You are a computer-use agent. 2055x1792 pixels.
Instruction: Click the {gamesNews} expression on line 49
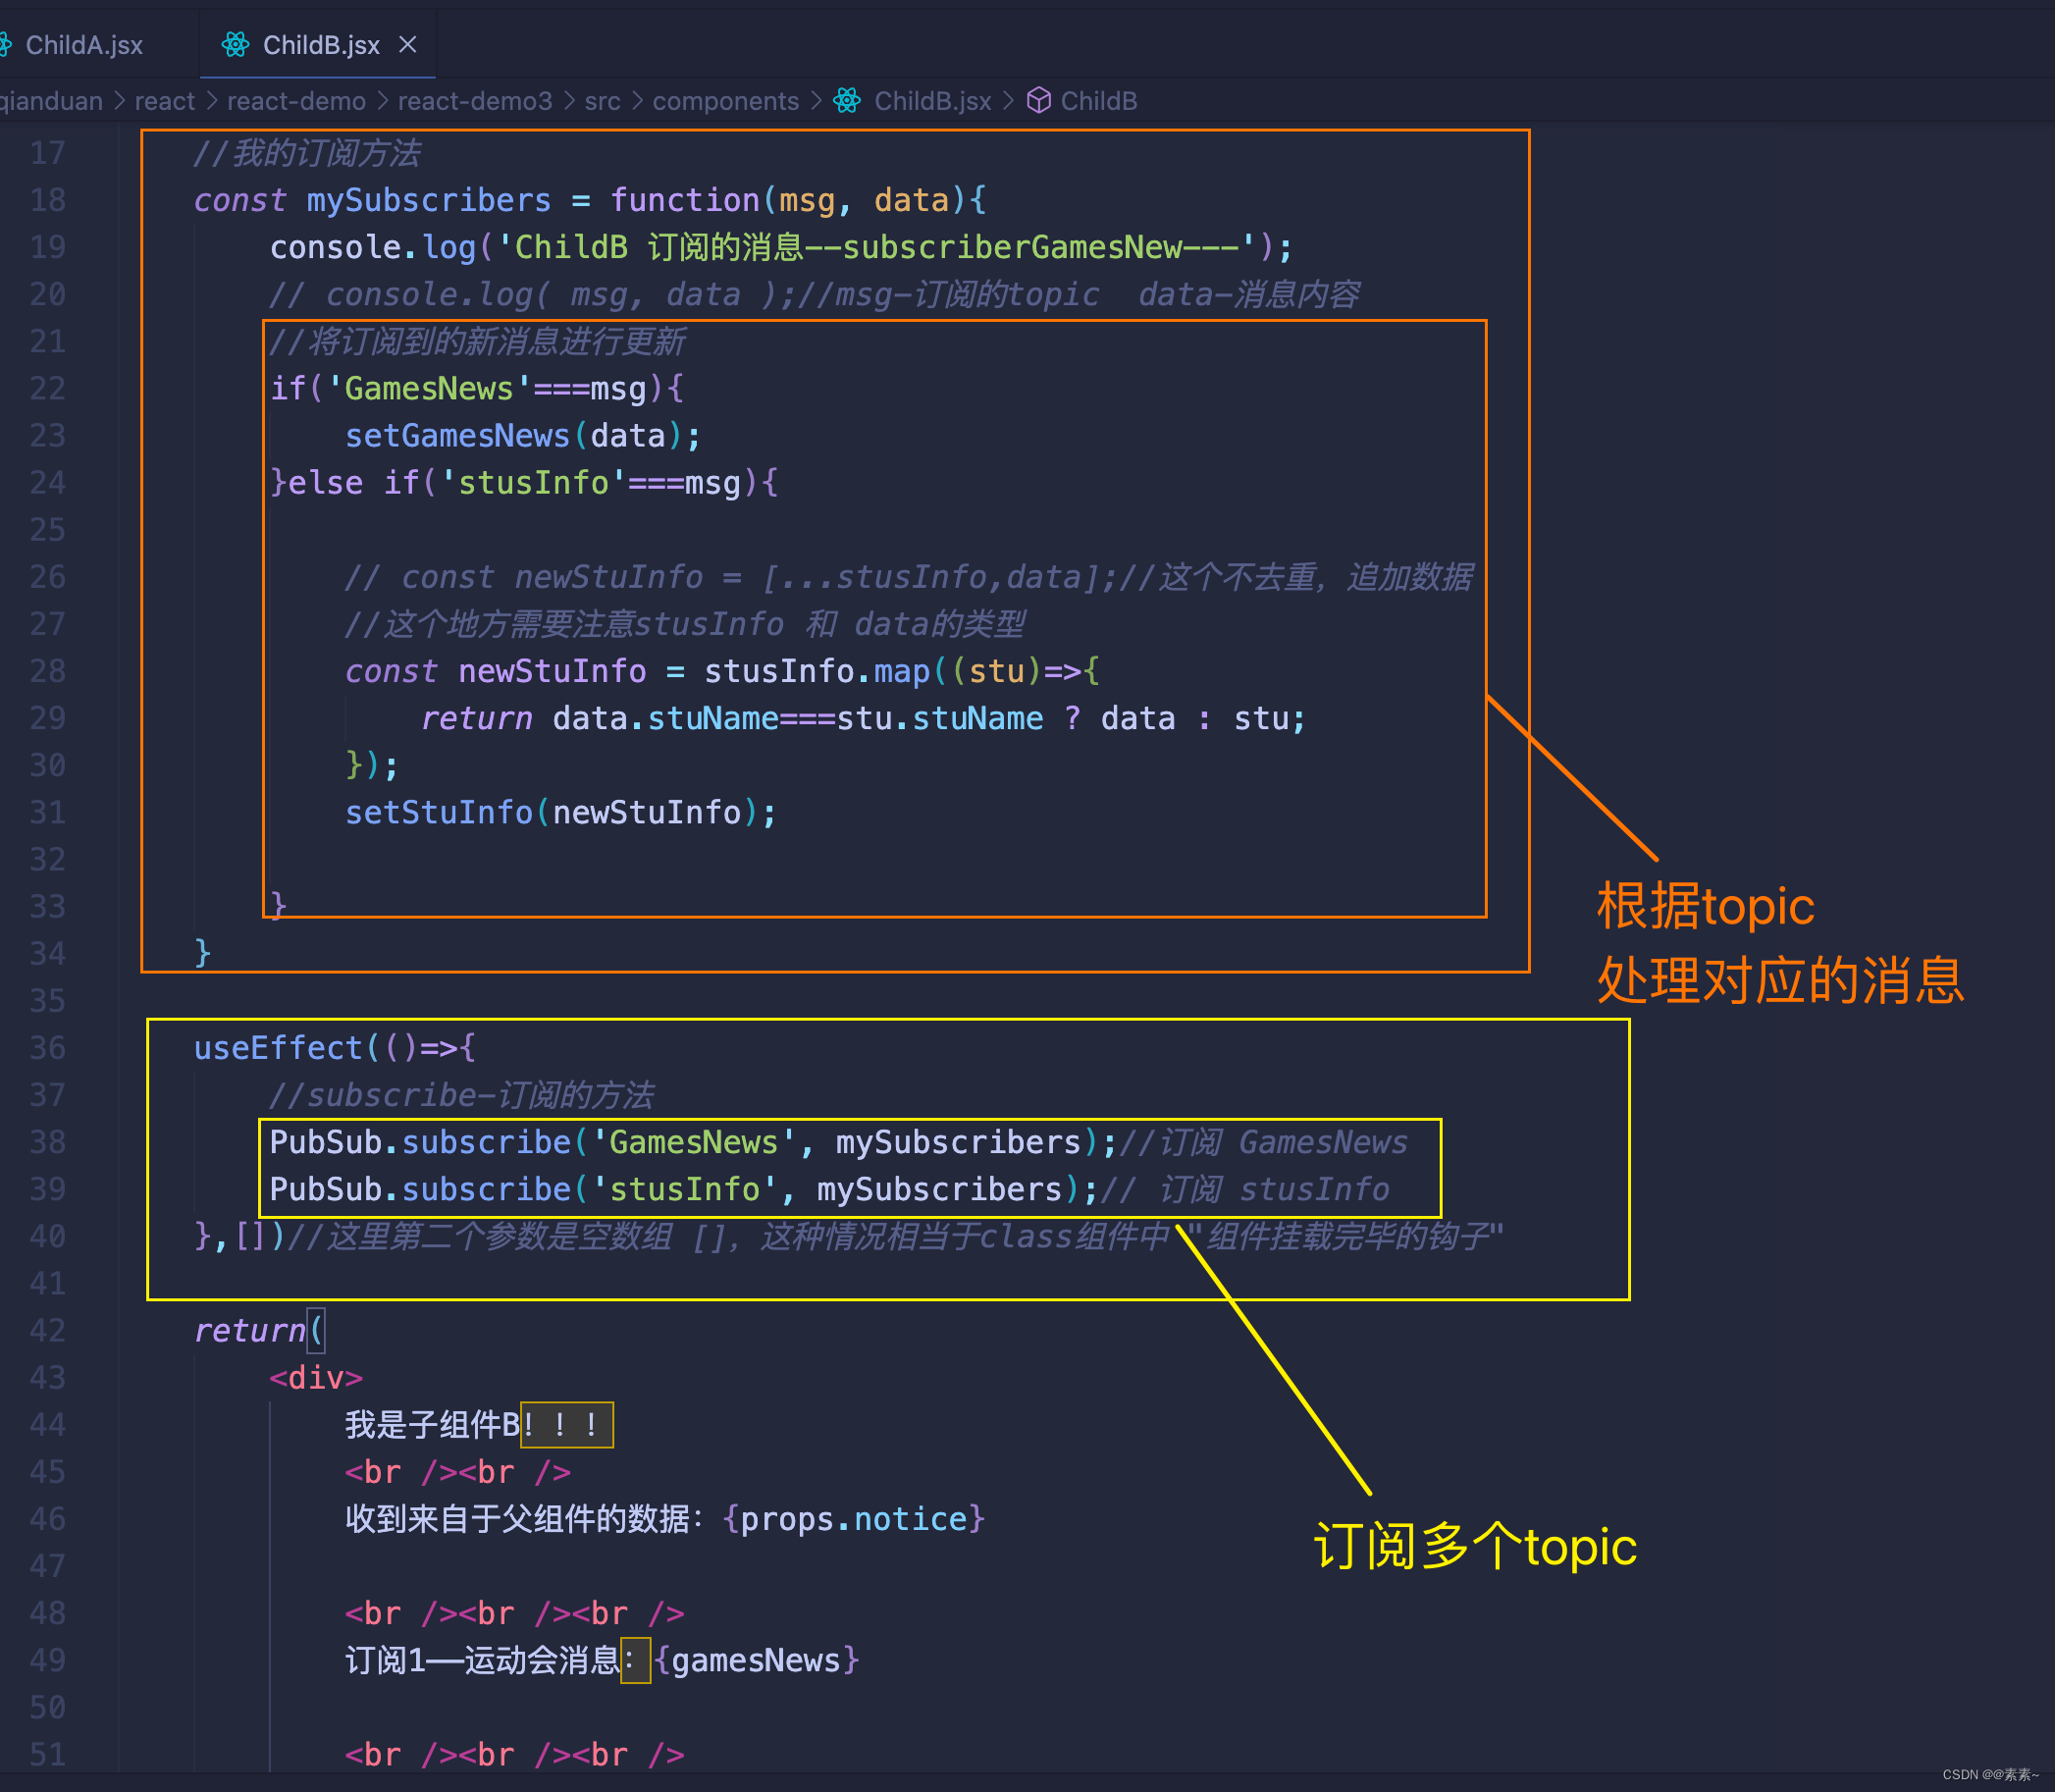(x=756, y=1660)
